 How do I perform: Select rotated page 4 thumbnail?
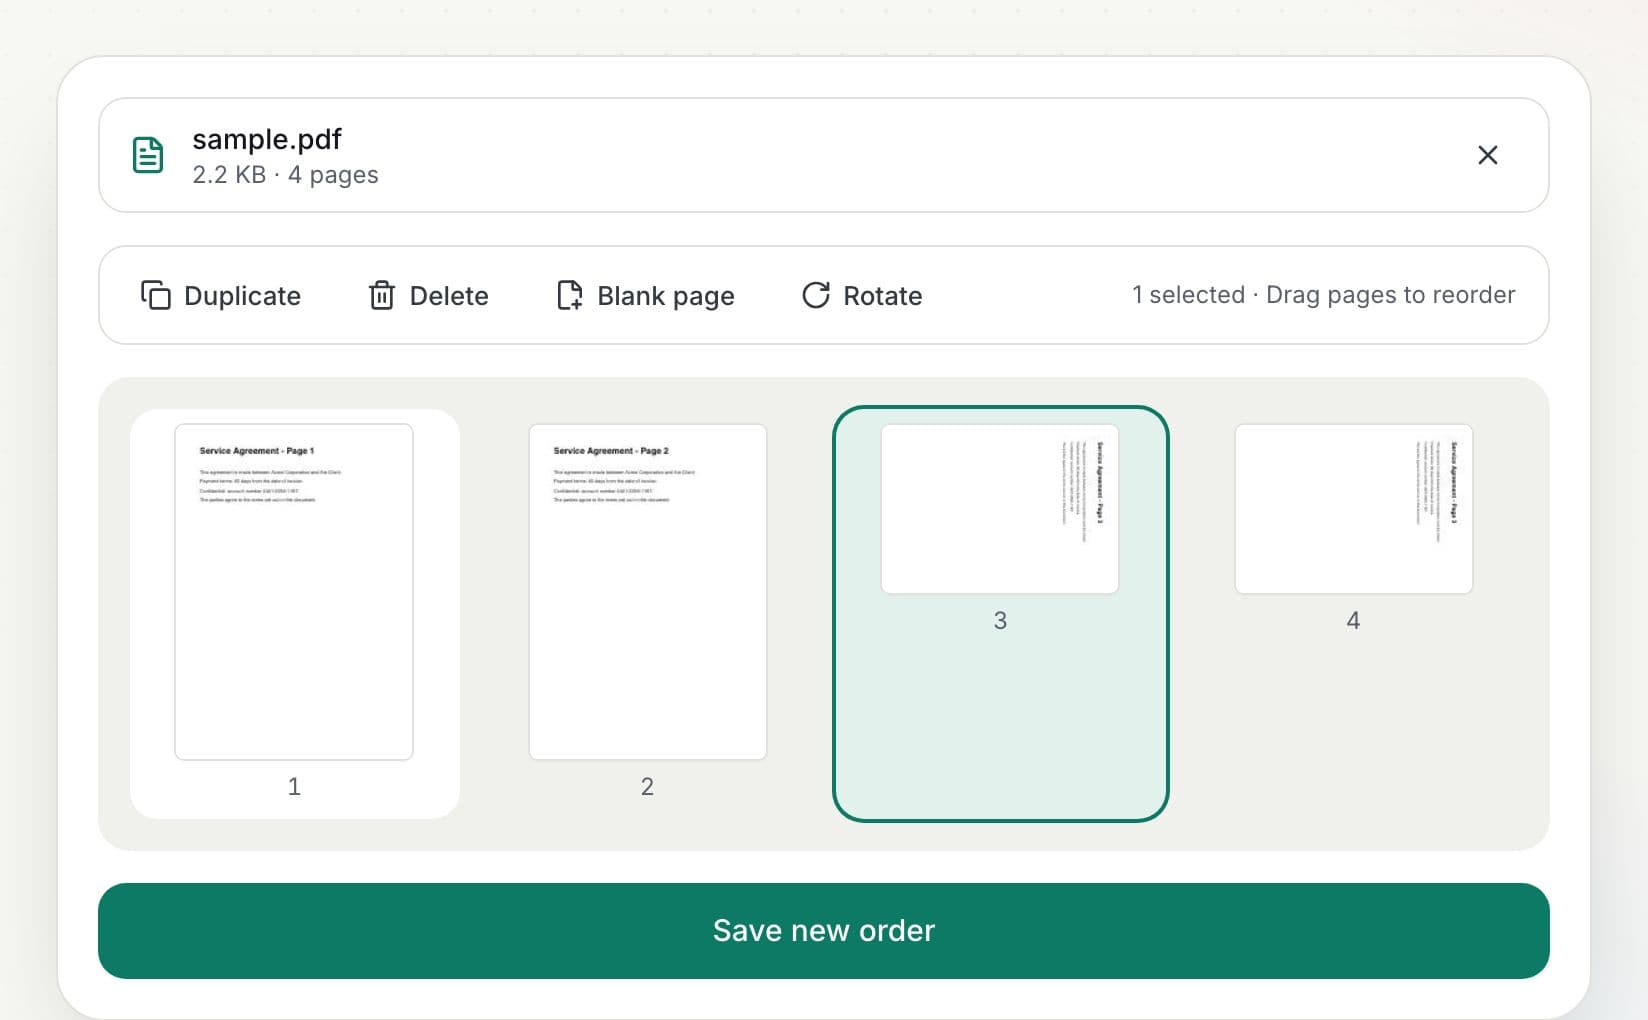click(1353, 509)
